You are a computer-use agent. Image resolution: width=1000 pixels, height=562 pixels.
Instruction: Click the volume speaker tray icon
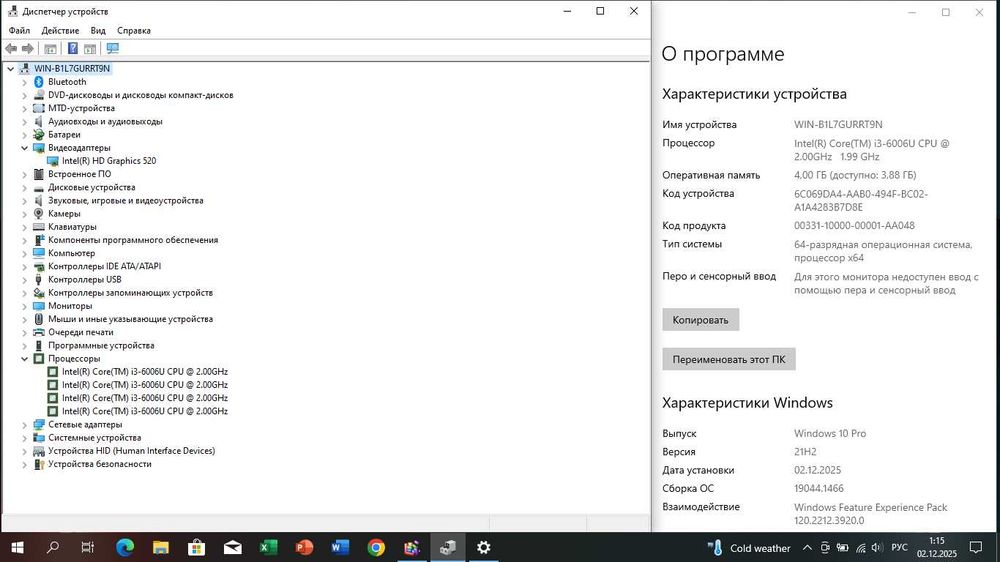pos(877,547)
